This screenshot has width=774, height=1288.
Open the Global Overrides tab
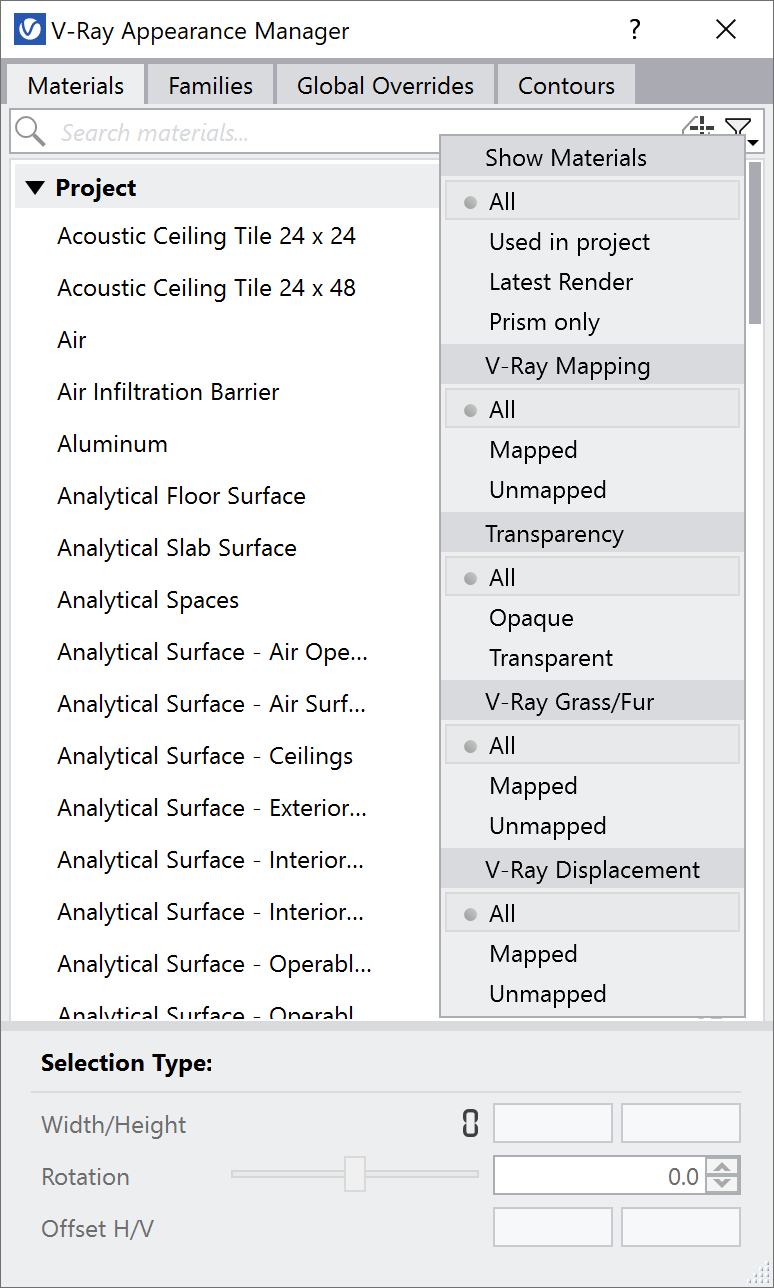(x=385, y=86)
